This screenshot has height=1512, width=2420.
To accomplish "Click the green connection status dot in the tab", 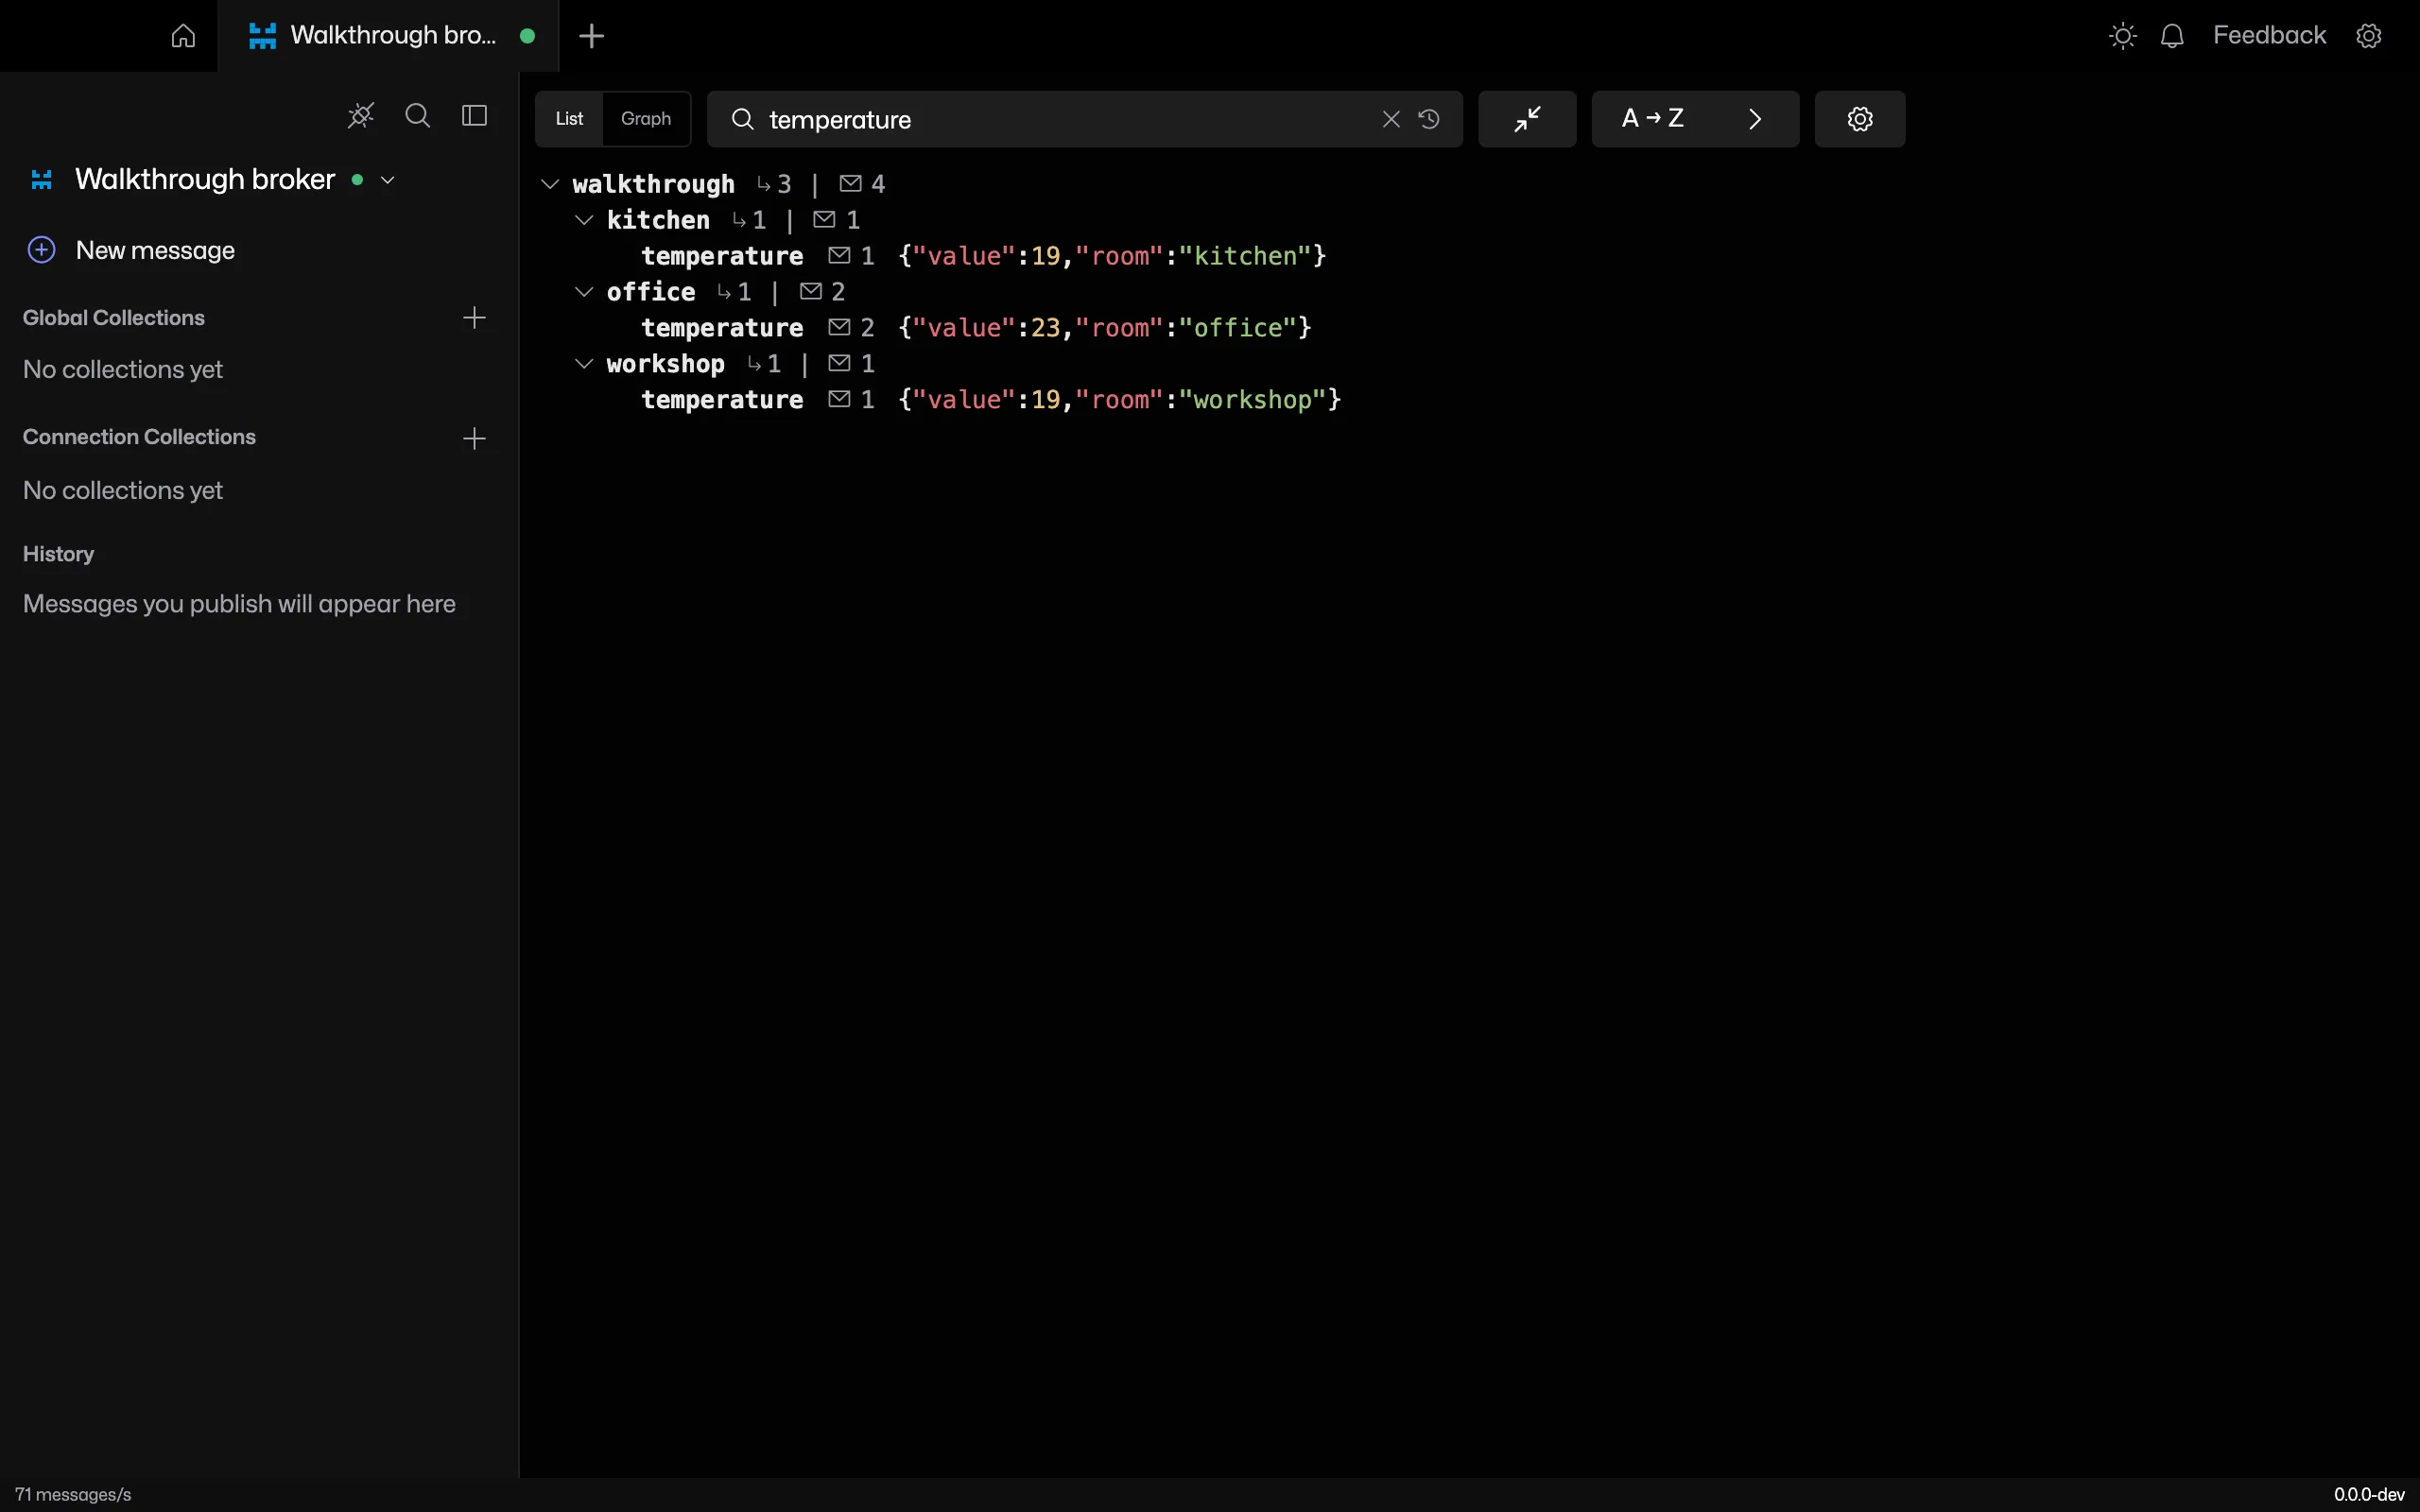I will [x=527, y=36].
